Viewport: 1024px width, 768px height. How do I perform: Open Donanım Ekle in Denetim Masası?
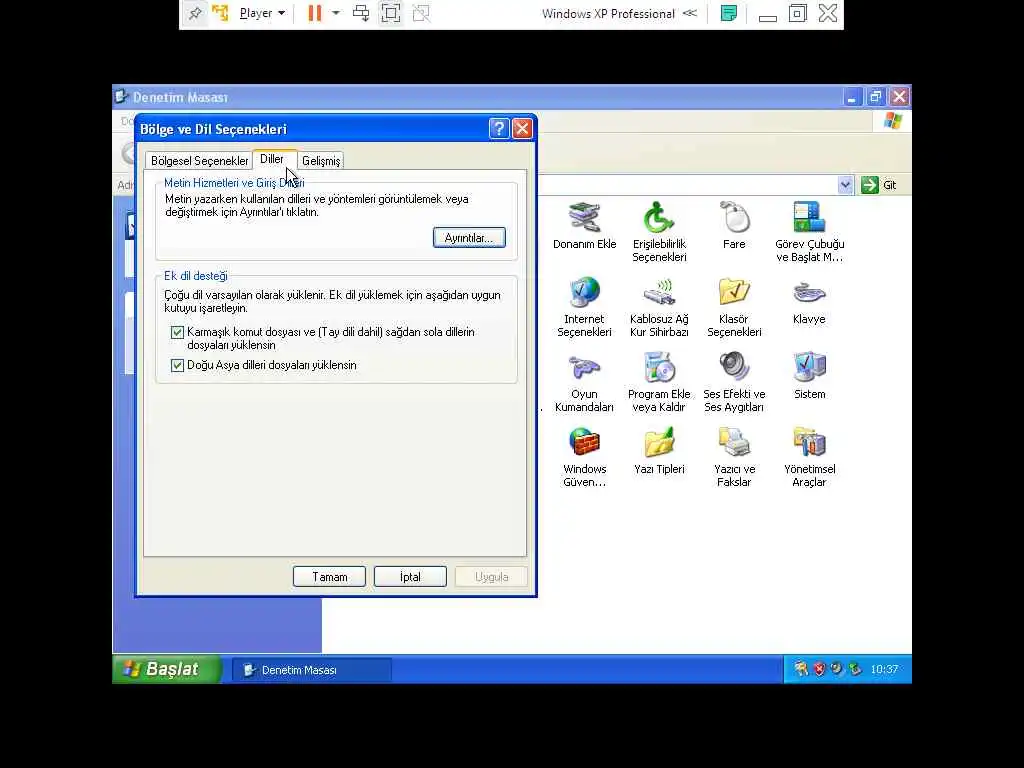click(x=584, y=226)
